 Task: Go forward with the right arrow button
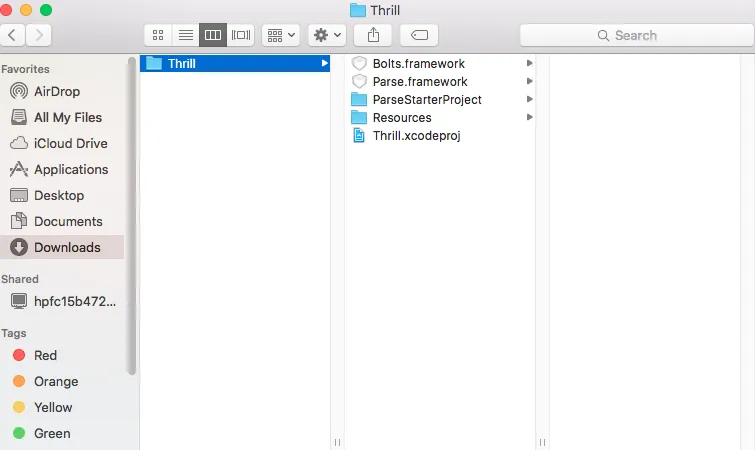pos(39,35)
